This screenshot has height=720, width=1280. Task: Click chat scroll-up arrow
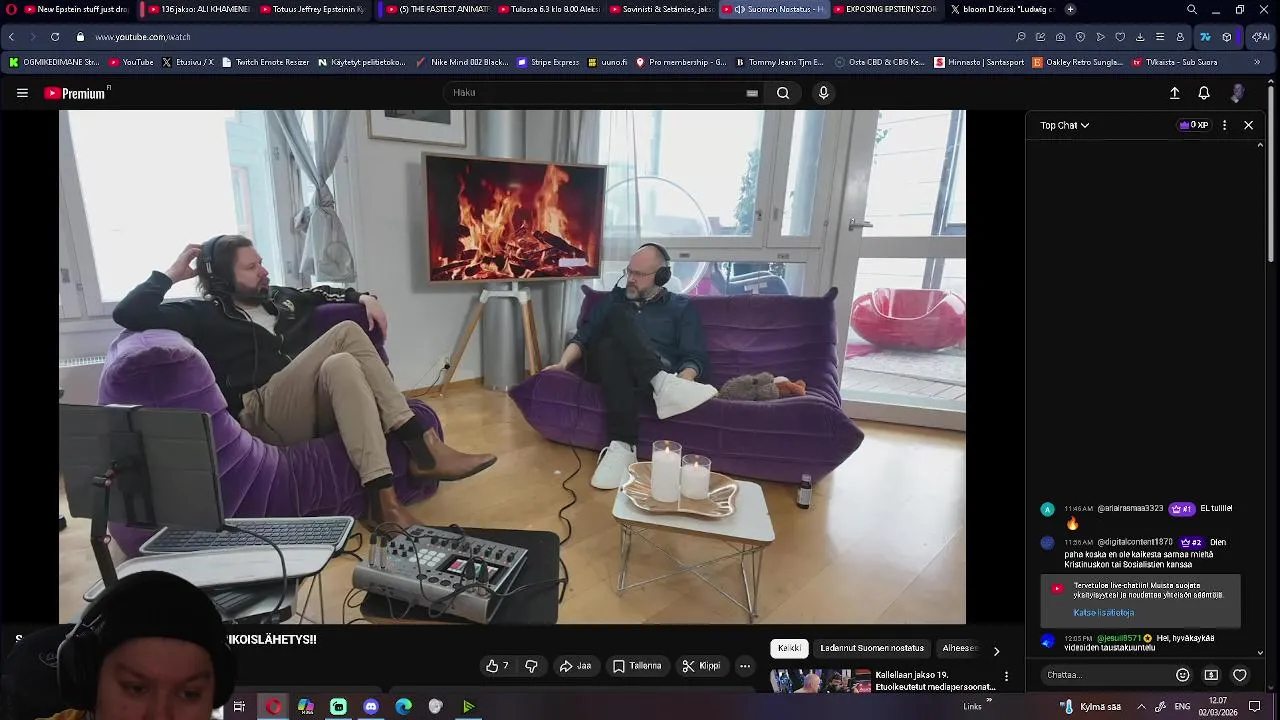coord(1260,145)
